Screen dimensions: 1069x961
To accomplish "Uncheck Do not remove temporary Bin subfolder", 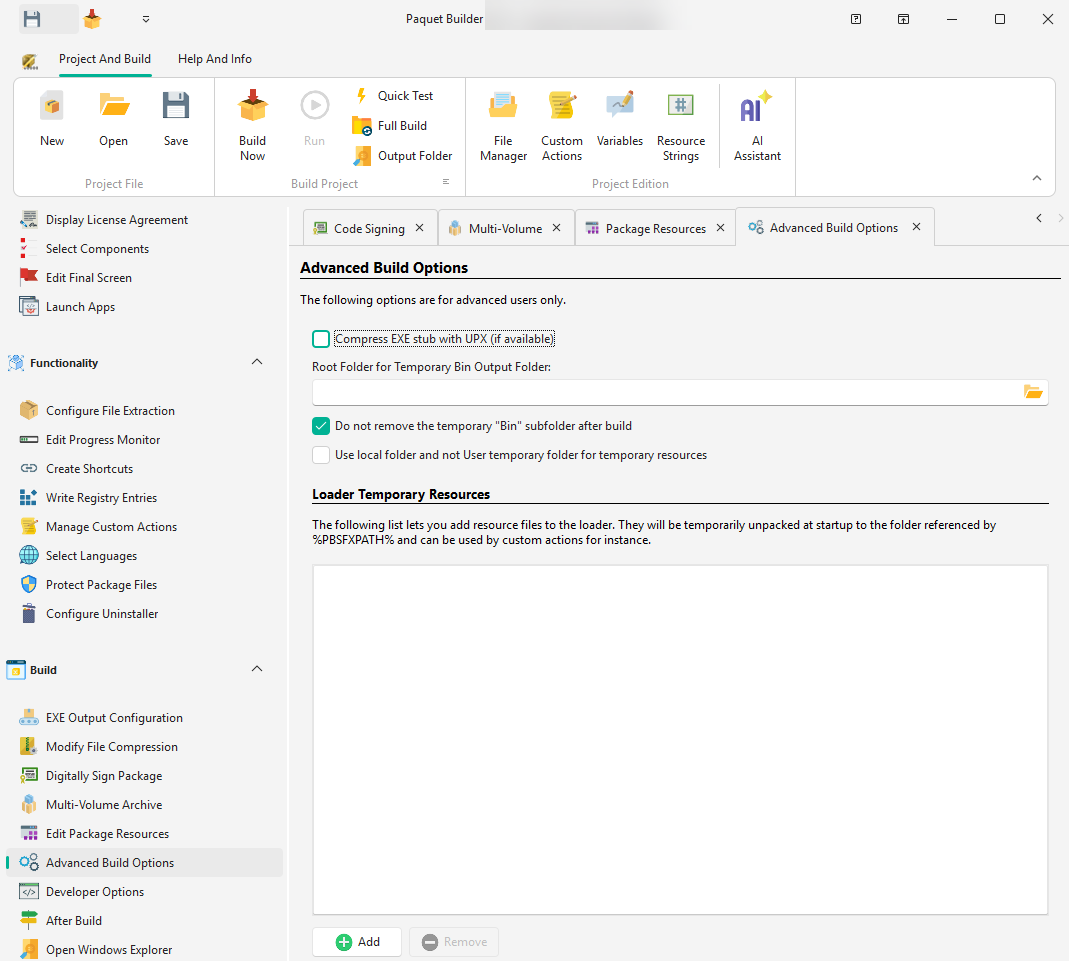I will coord(321,426).
